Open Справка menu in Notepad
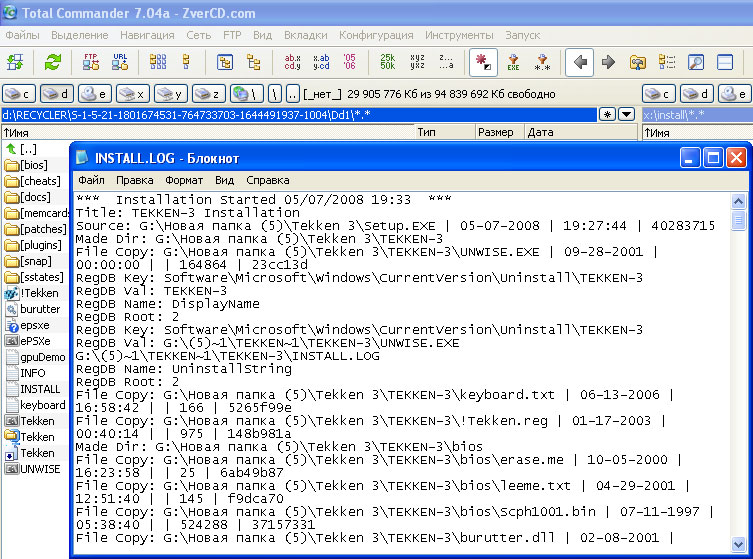This screenshot has height=559, width=753. [x=267, y=180]
